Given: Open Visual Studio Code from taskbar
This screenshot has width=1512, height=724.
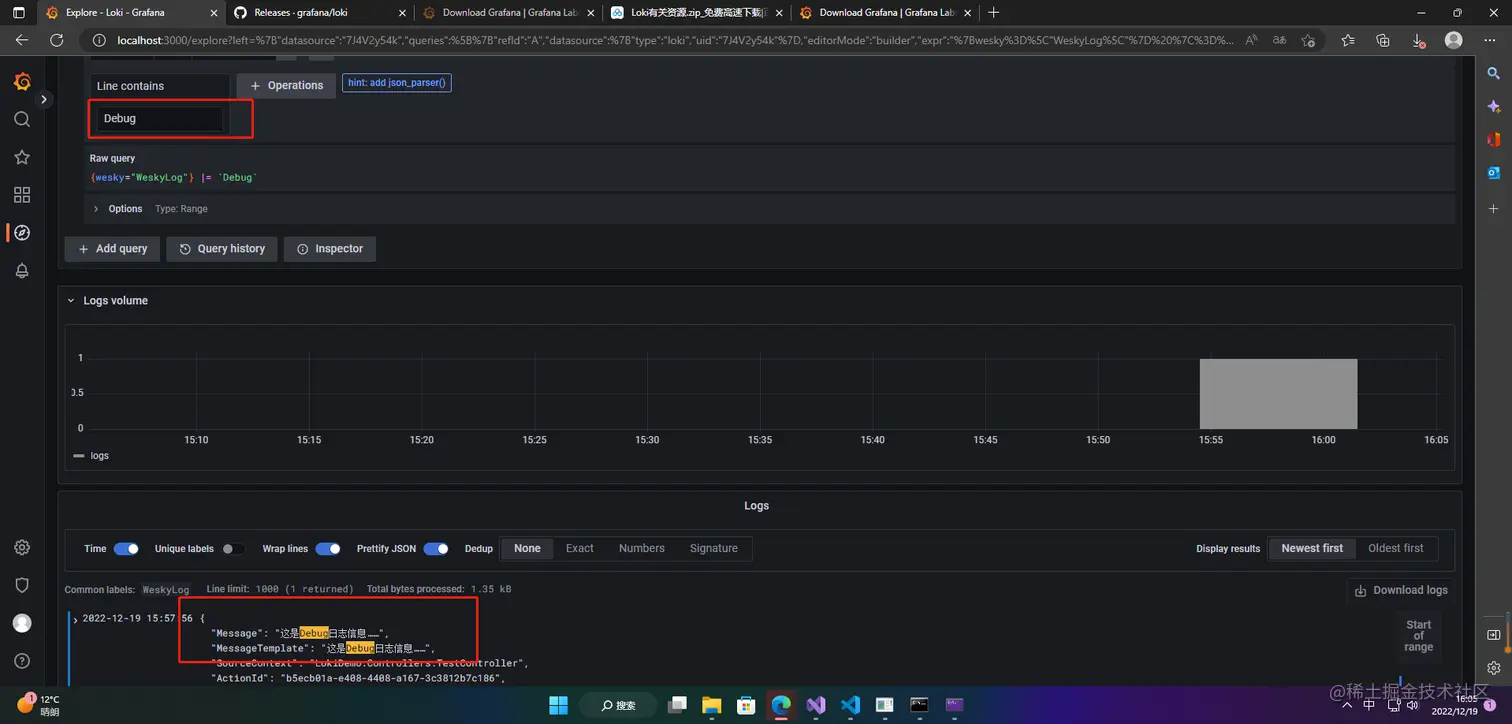Looking at the screenshot, I should pos(850,704).
